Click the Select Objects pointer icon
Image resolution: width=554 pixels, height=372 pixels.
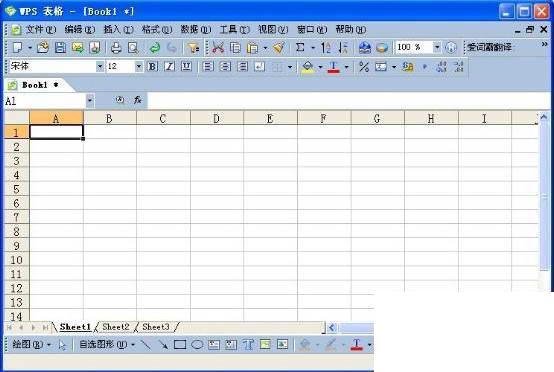[62, 345]
